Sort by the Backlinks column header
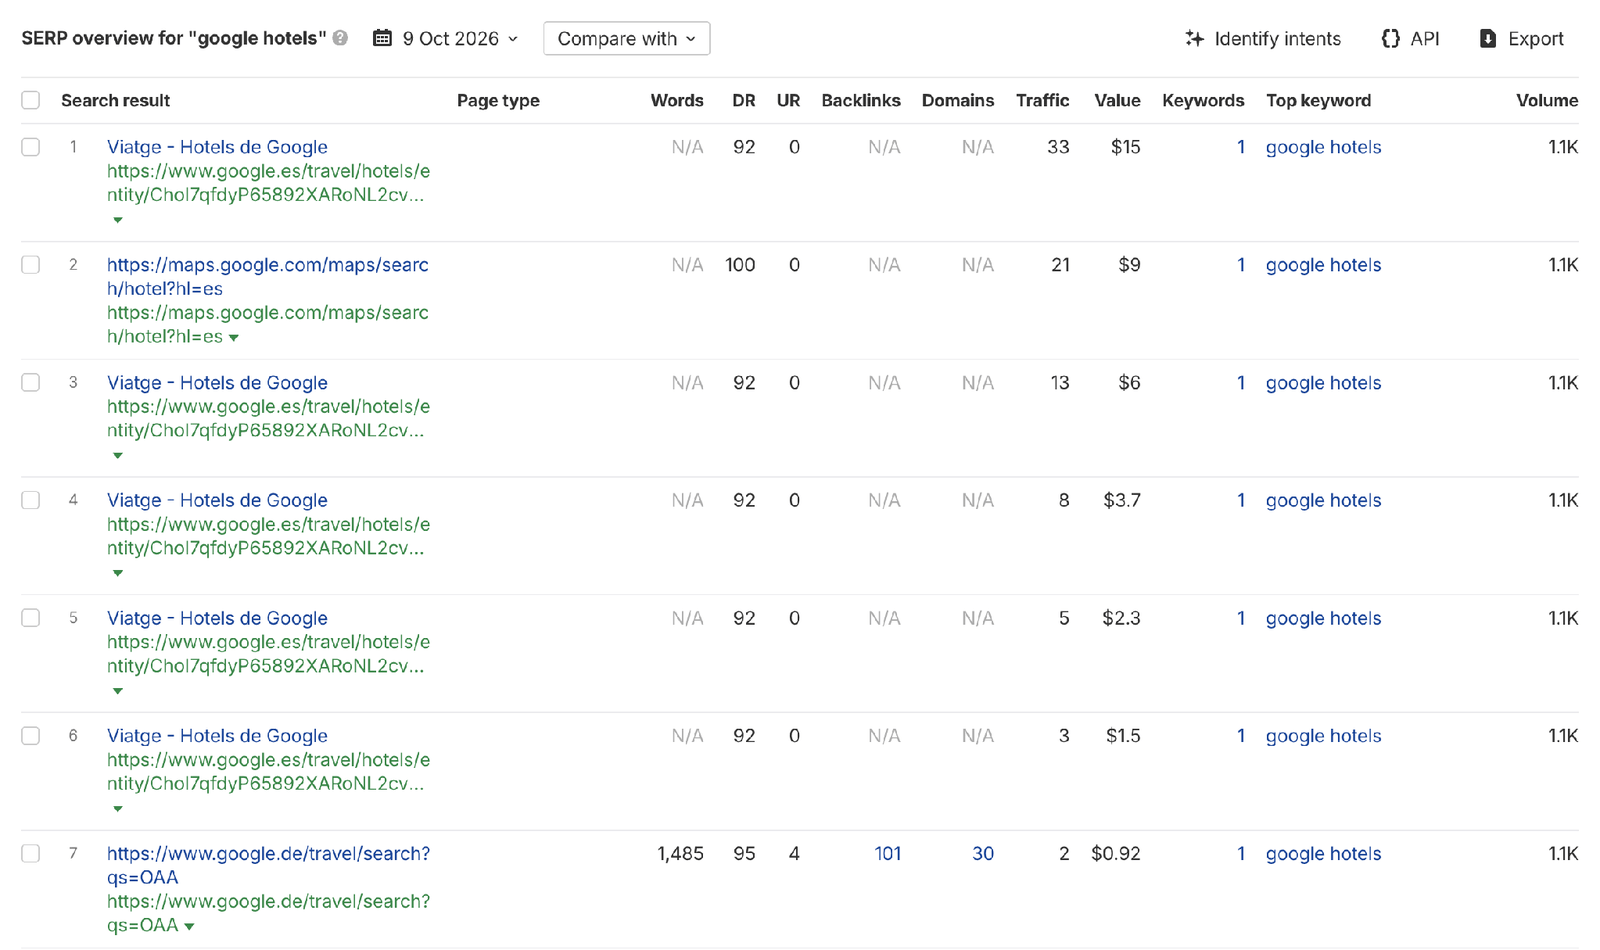The image size is (1600, 950). pos(861,100)
